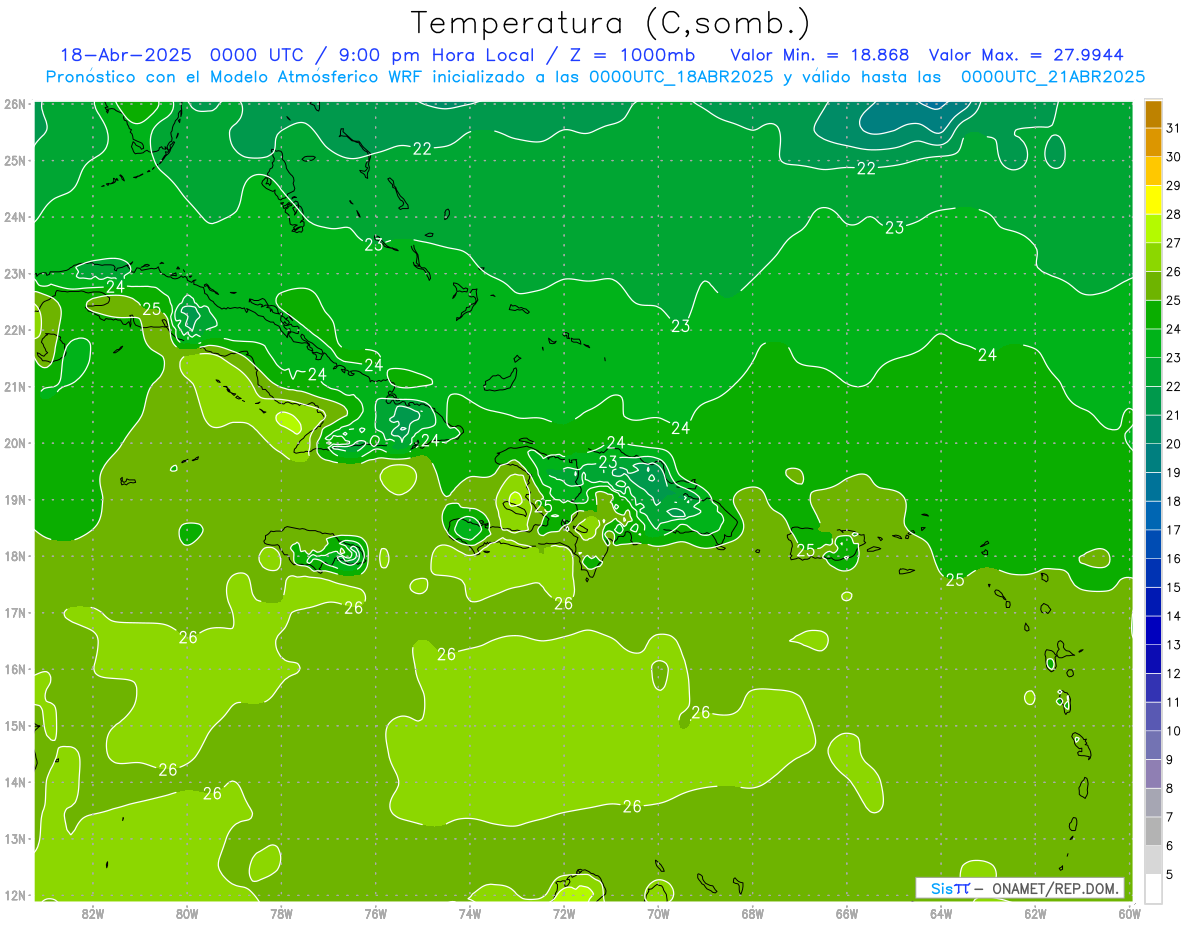Click the "74W" longitude axis label
The image size is (1200, 927).
pyautogui.click(x=470, y=912)
